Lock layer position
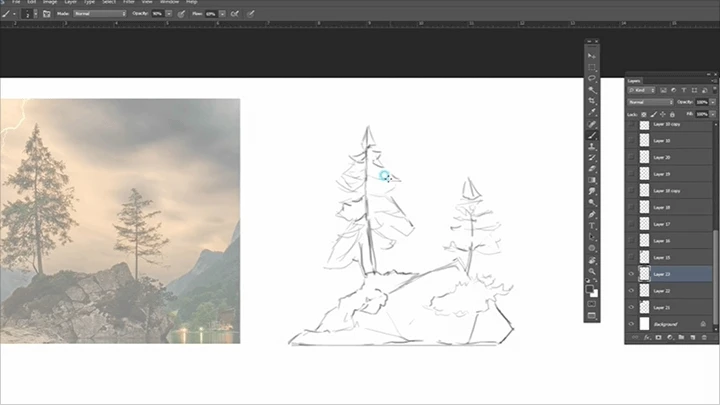This screenshot has height=405, width=720. [663, 114]
